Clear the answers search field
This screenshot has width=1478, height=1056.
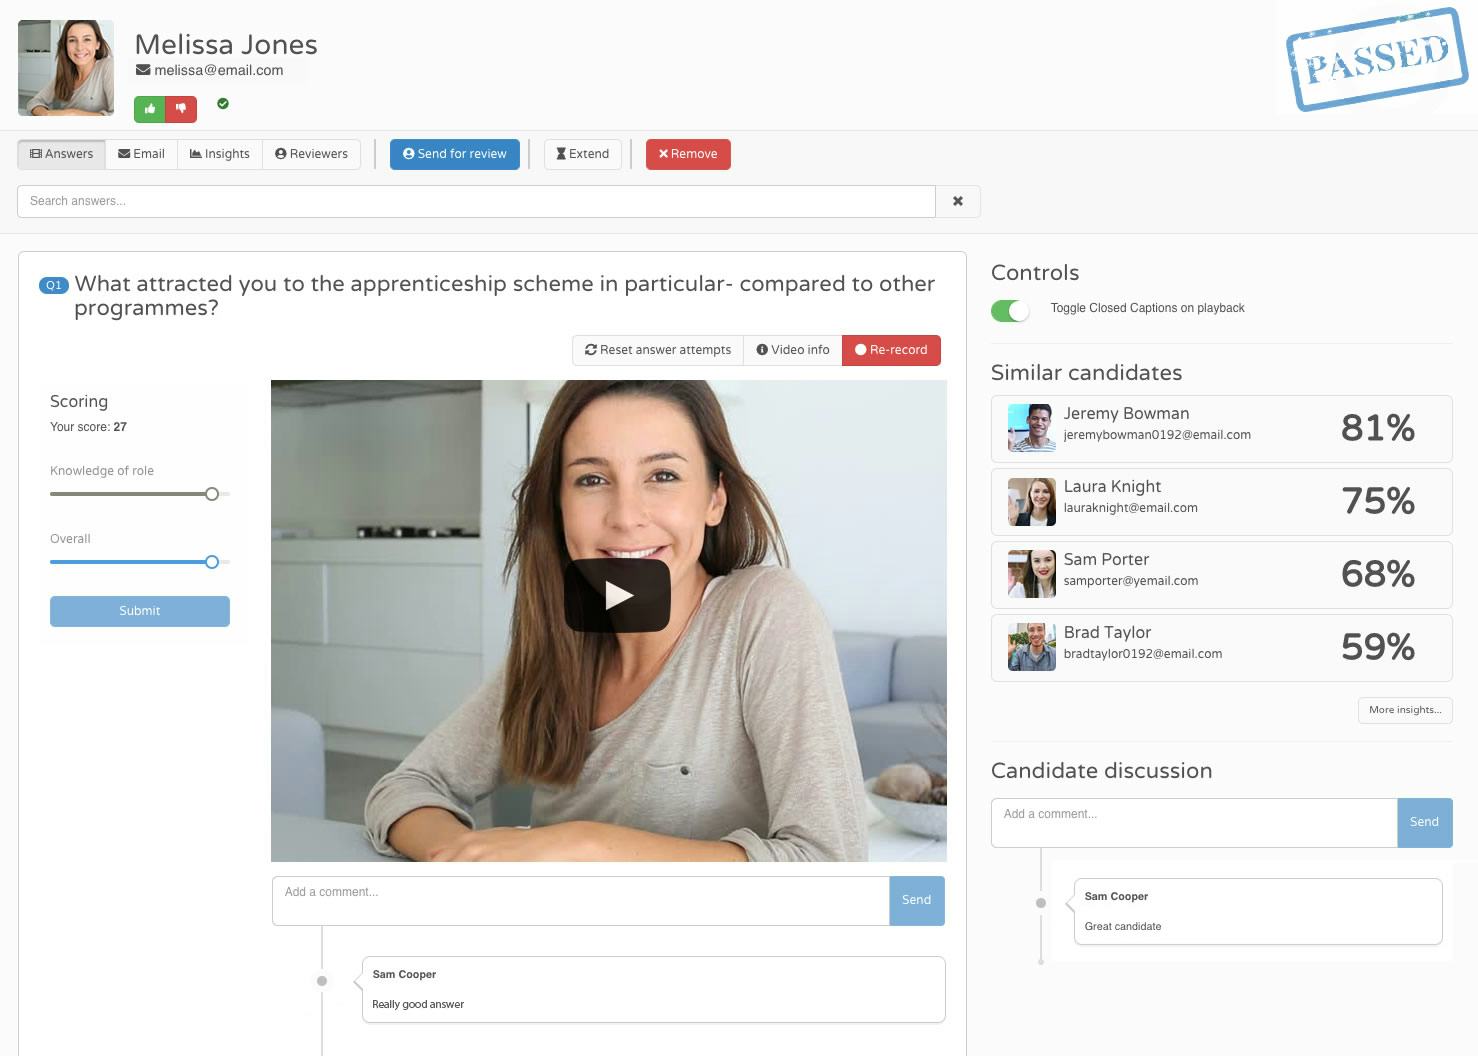coord(957,201)
